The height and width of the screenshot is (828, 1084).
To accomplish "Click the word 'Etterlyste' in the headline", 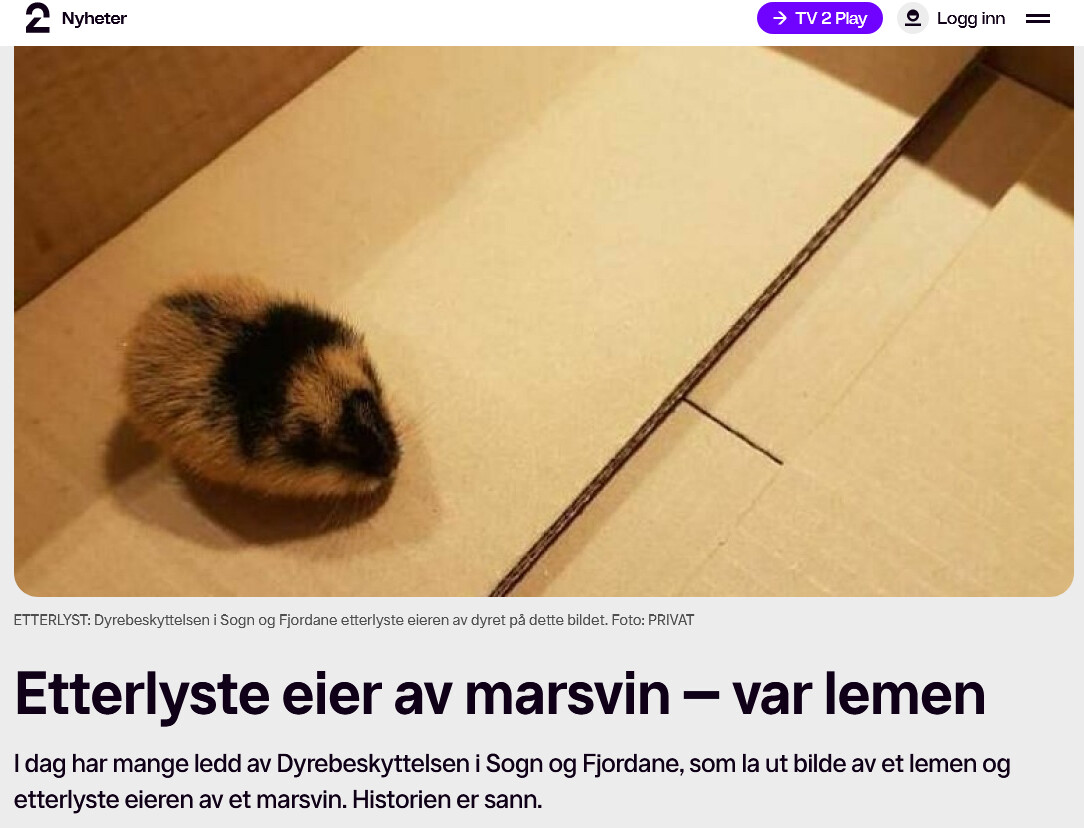I will click(142, 695).
